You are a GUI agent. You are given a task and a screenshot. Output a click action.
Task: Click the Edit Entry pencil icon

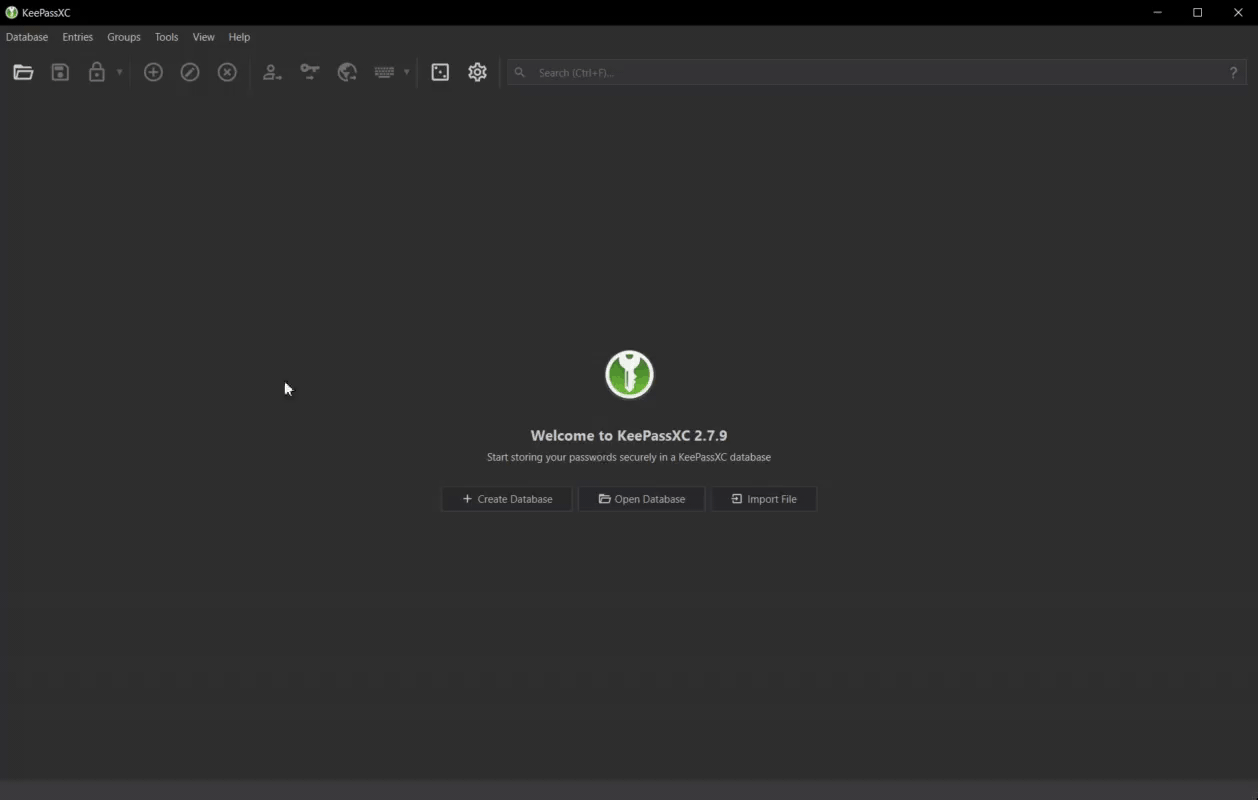190,72
